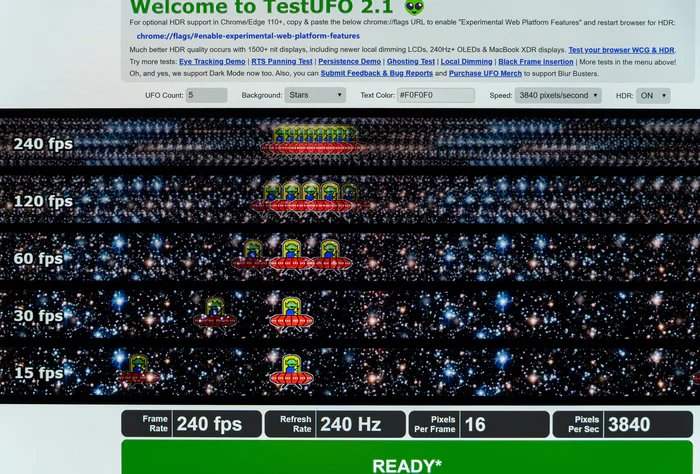Click the dim trailing UFO in 15 fps lane
Screen dimensions: 700x474
click(x=139, y=371)
